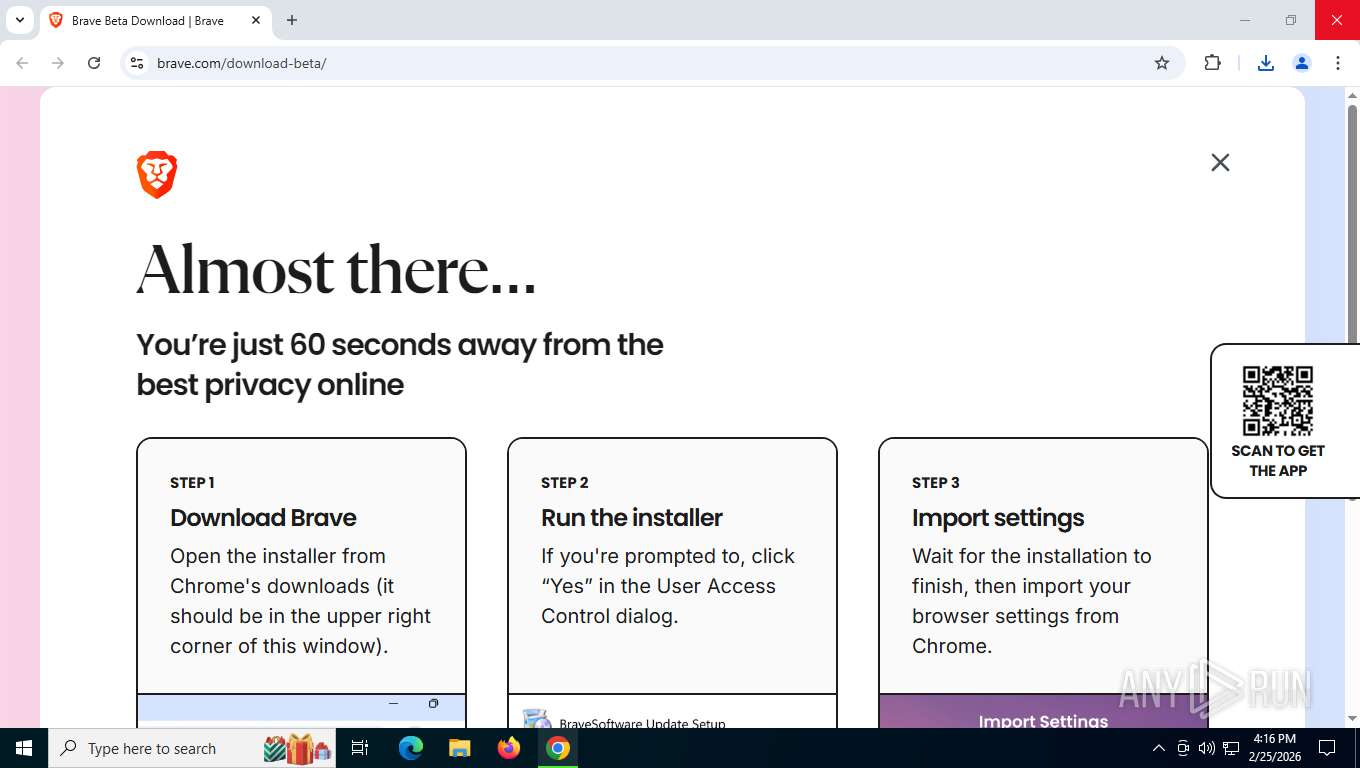1360x768 pixels.
Task: Close the Brave Beta Download tab
Action: coord(256,20)
